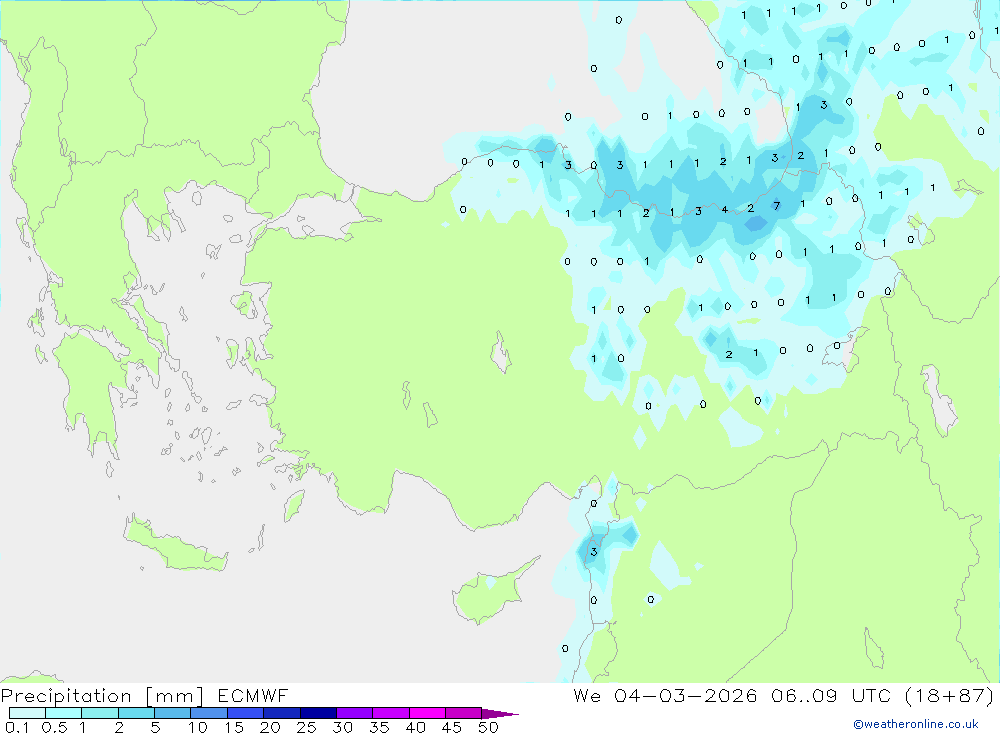Select the 2–5 mm legend color swatch
Screen dimensions: 1000x733
[136, 713]
